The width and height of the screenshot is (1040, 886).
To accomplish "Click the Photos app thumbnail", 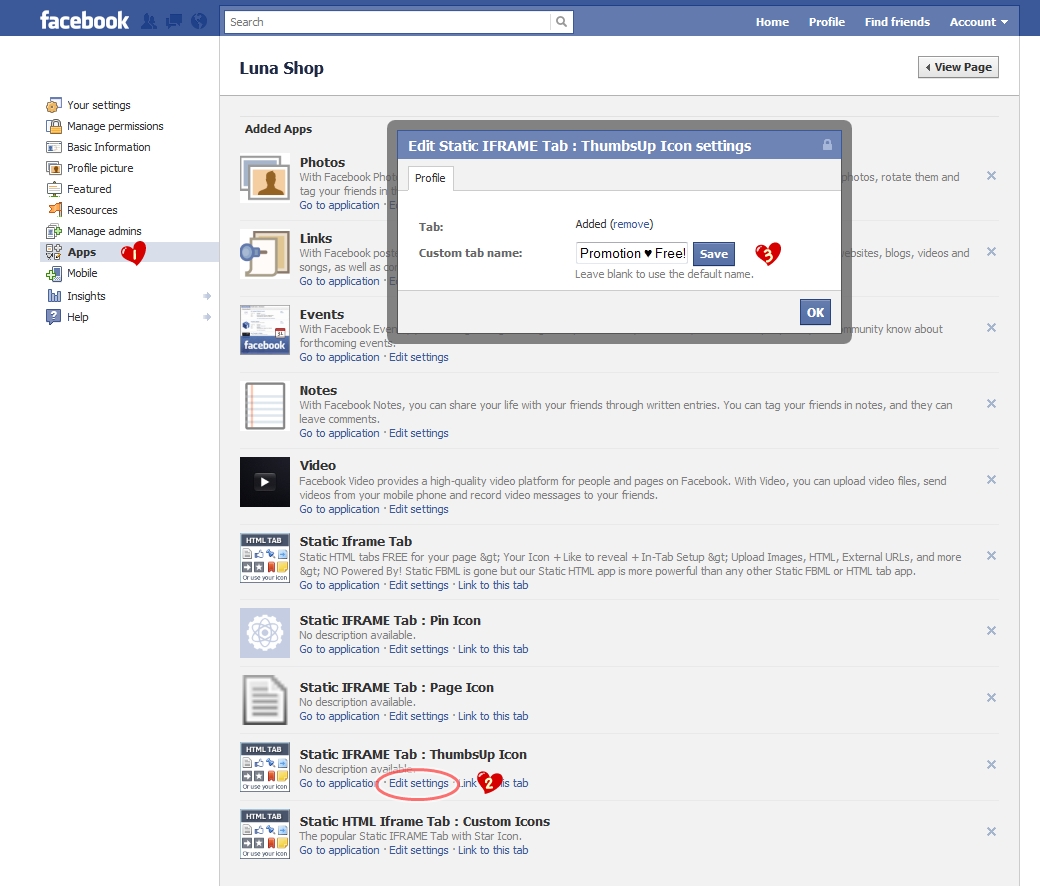I will pyautogui.click(x=265, y=178).
